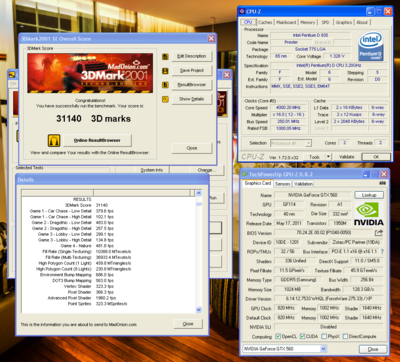Screen dimensions: 400x362
Task: Switch to the SPD tab
Action: 325,22
